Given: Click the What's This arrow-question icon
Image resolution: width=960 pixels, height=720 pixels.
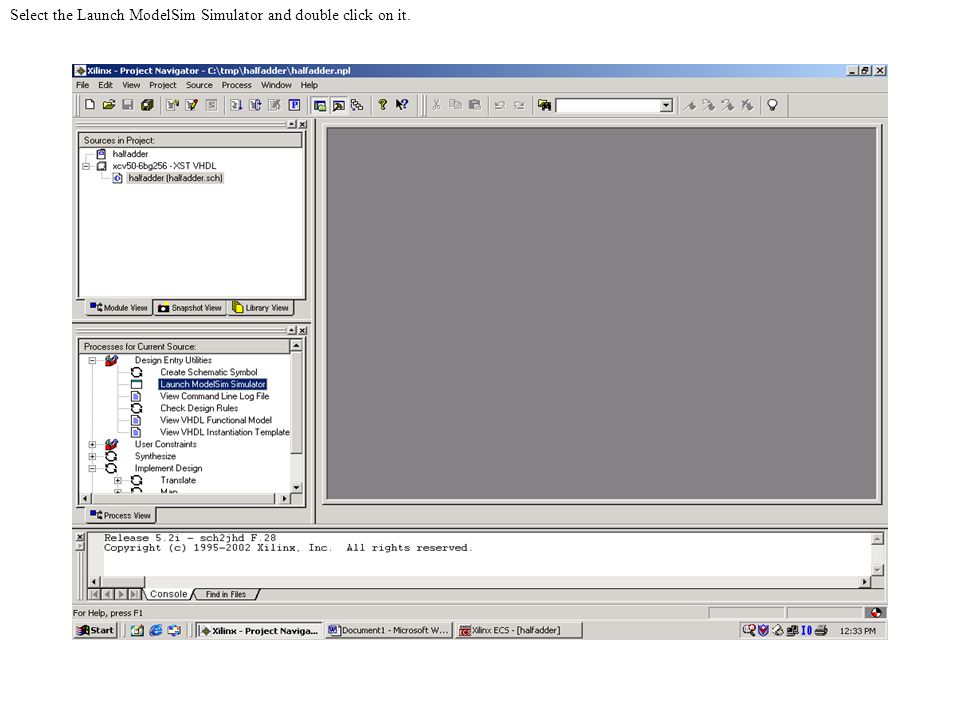Looking at the screenshot, I should click(402, 105).
